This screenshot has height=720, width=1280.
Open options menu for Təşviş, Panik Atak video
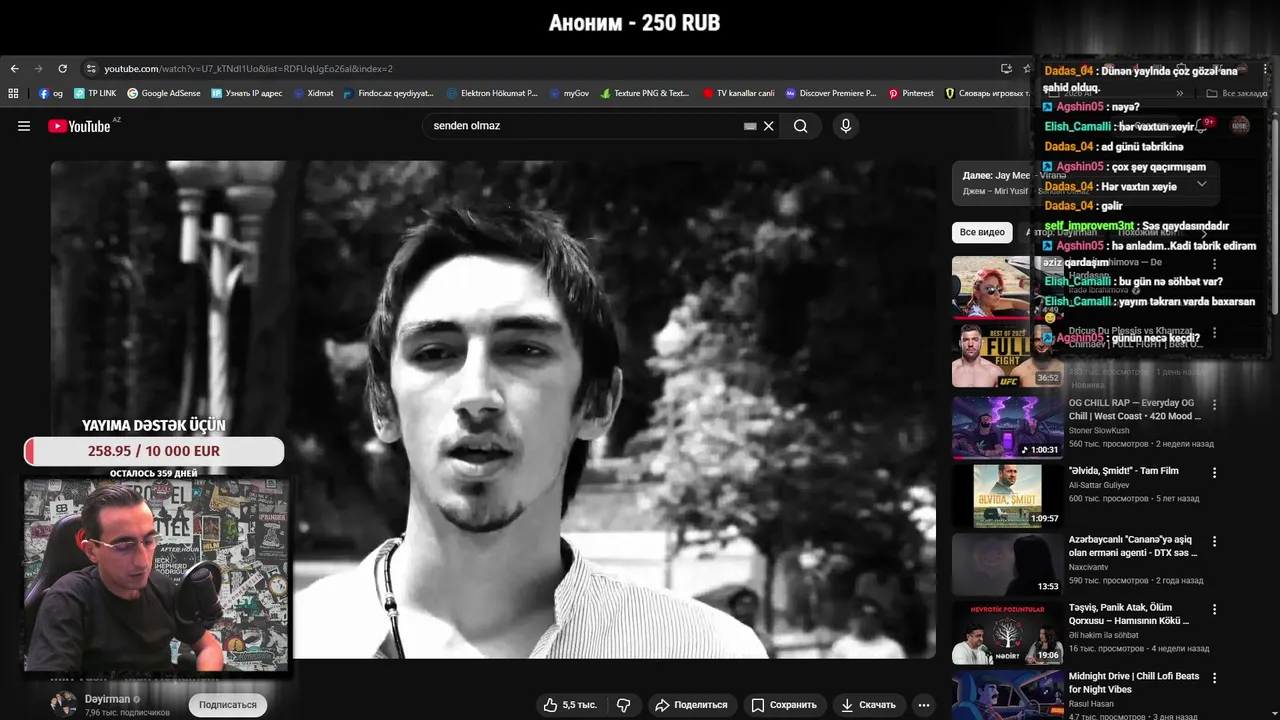click(1215, 609)
